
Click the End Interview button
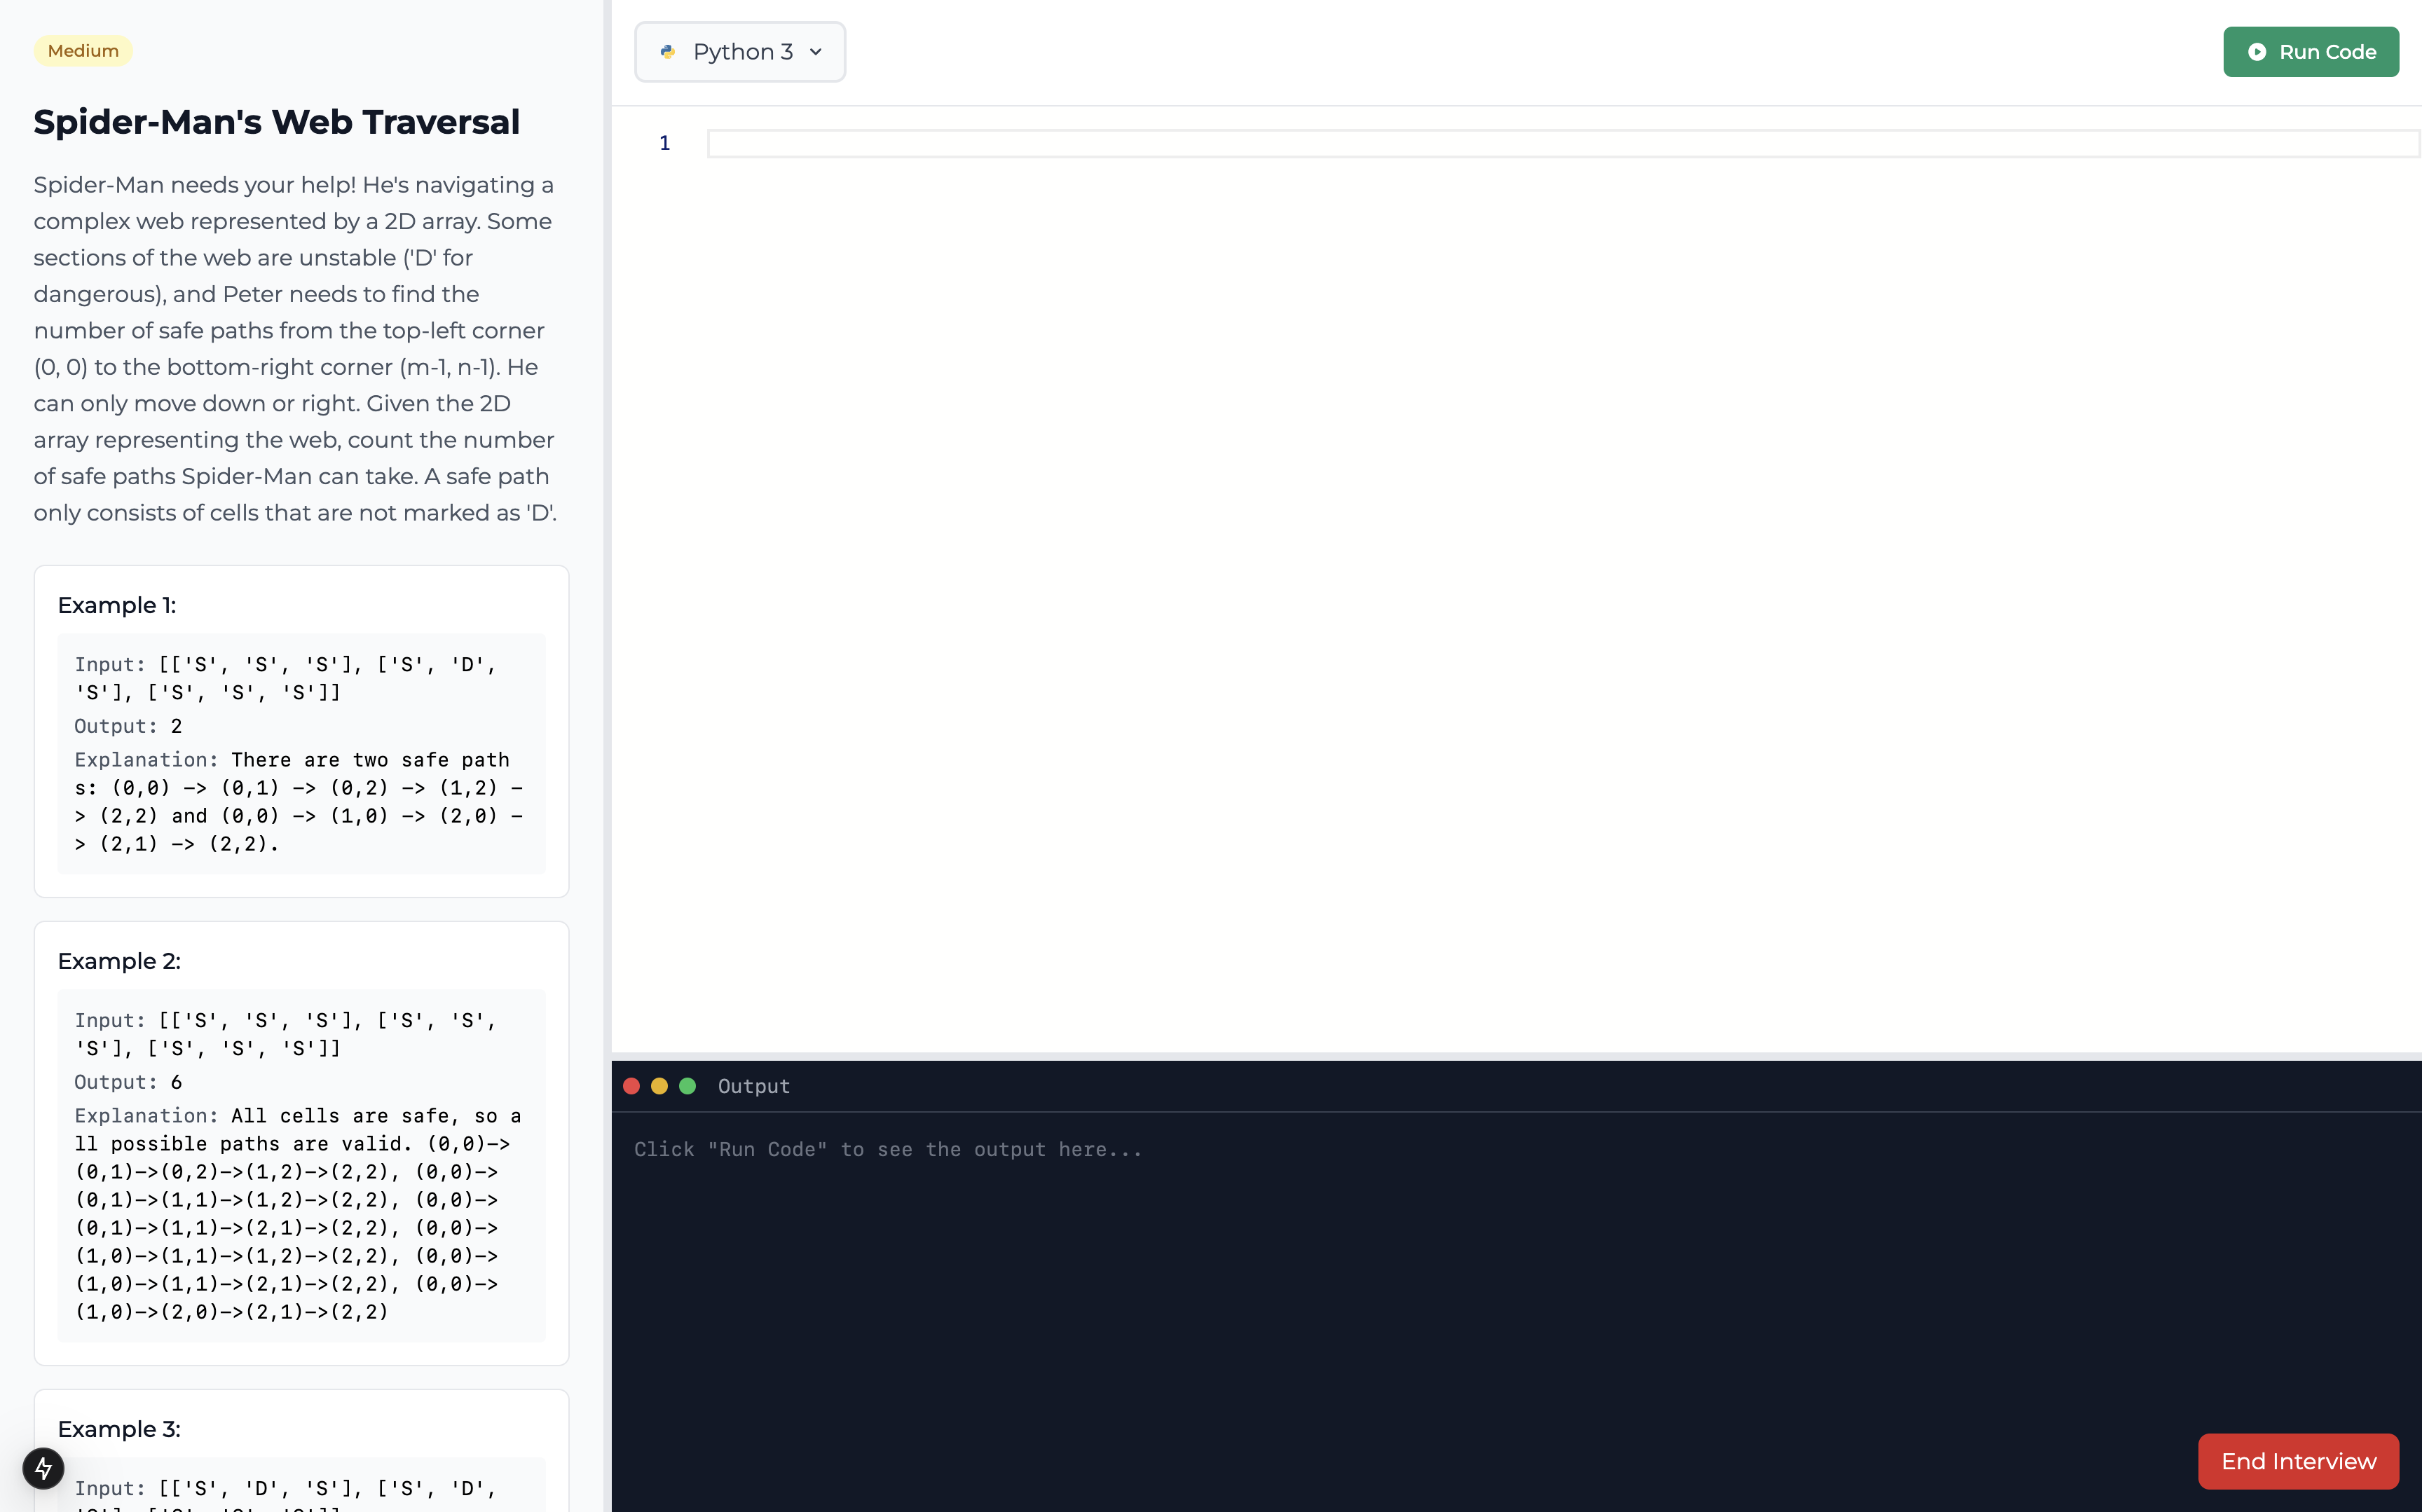coord(2298,1461)
